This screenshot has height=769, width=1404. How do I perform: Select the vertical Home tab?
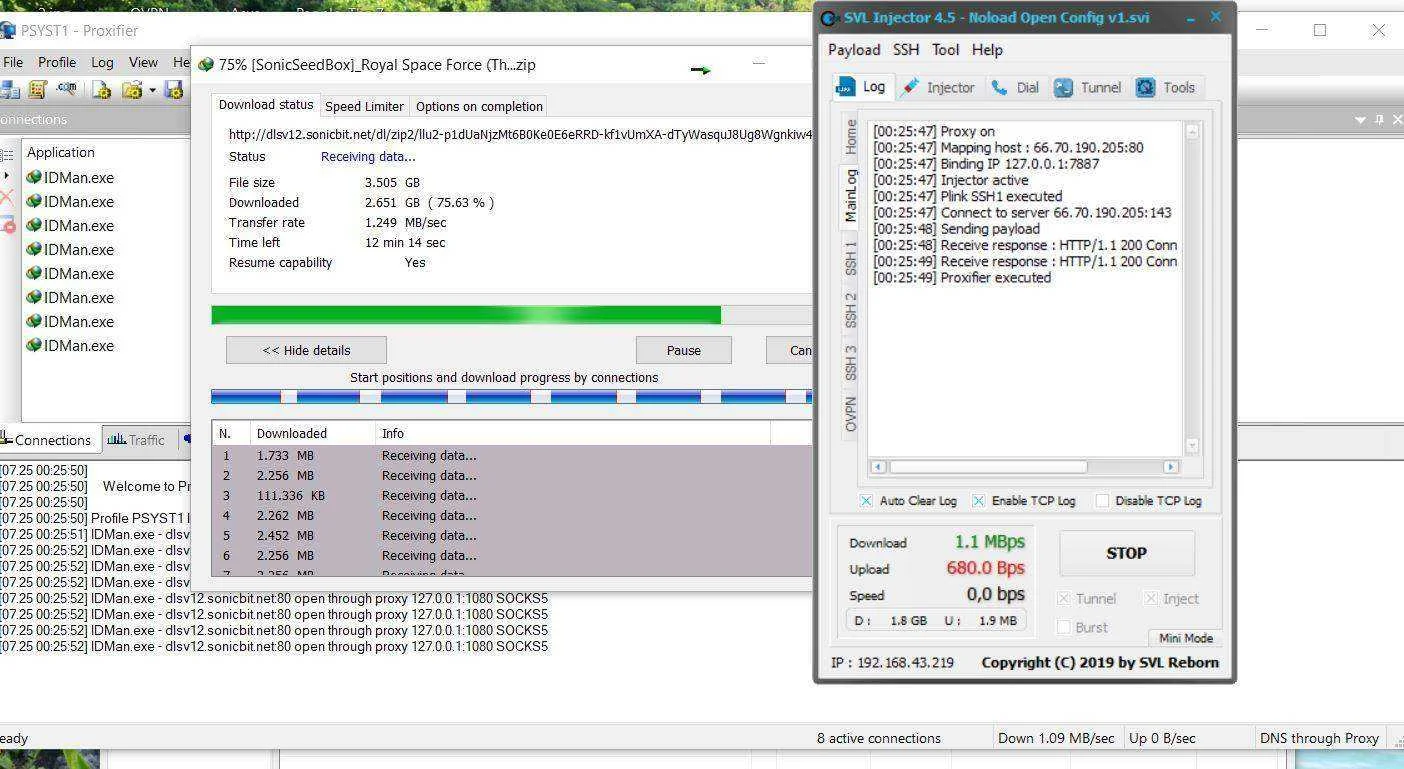pyautogui.click(x=851, y=136)
